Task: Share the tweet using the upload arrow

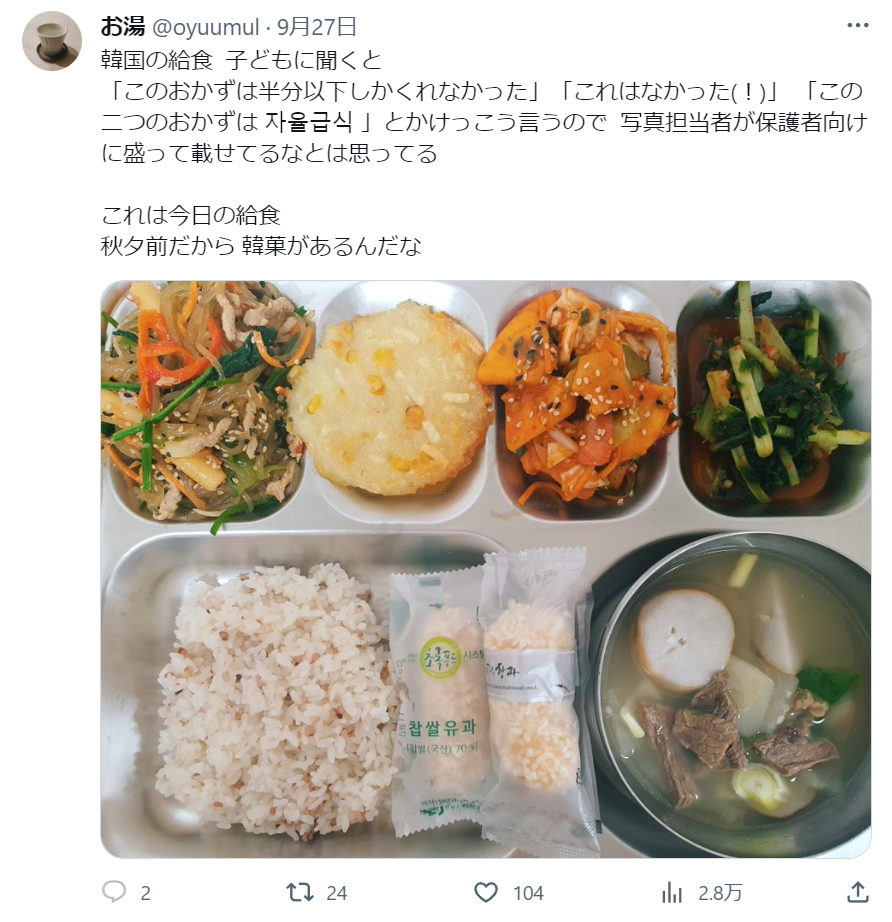Action: pos(858,892)
